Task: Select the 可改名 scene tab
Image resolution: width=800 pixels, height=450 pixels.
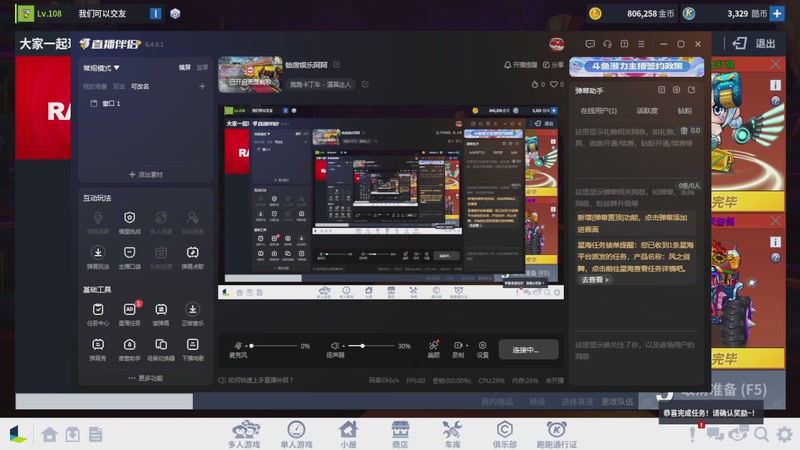Action: (140, 86)
